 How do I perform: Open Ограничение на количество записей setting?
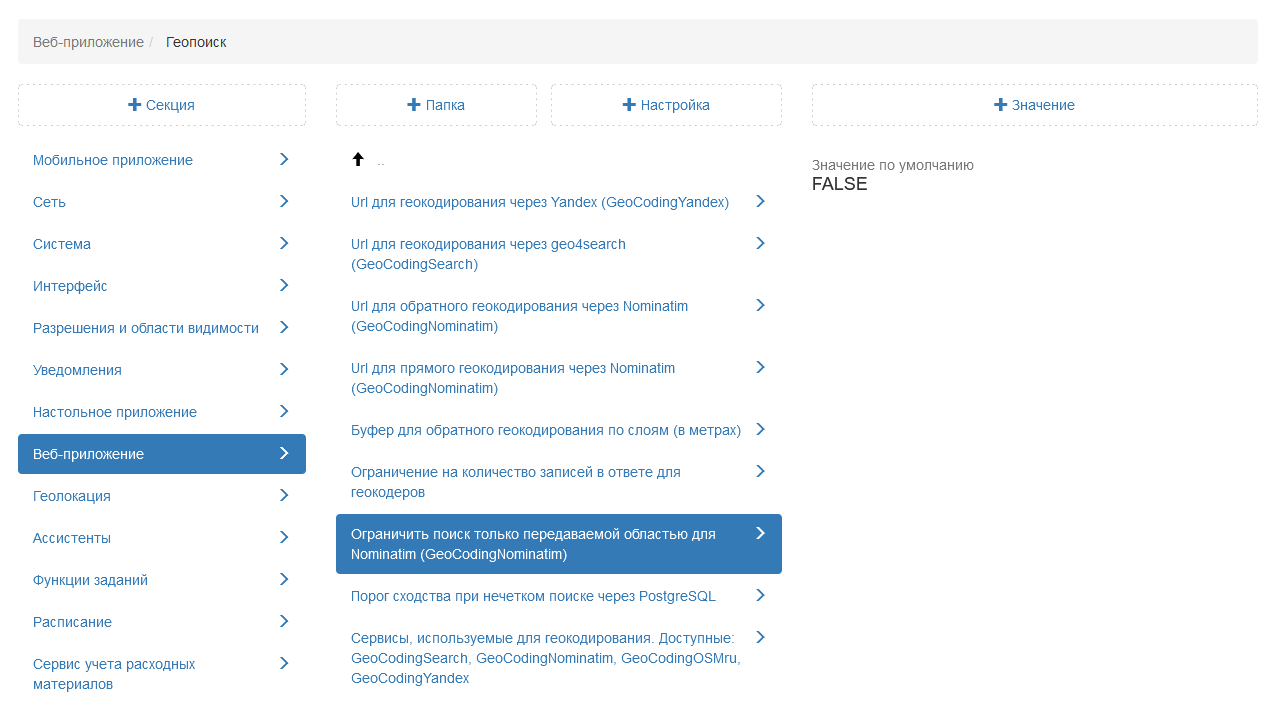pyautogui.click(x=515, y=482)
